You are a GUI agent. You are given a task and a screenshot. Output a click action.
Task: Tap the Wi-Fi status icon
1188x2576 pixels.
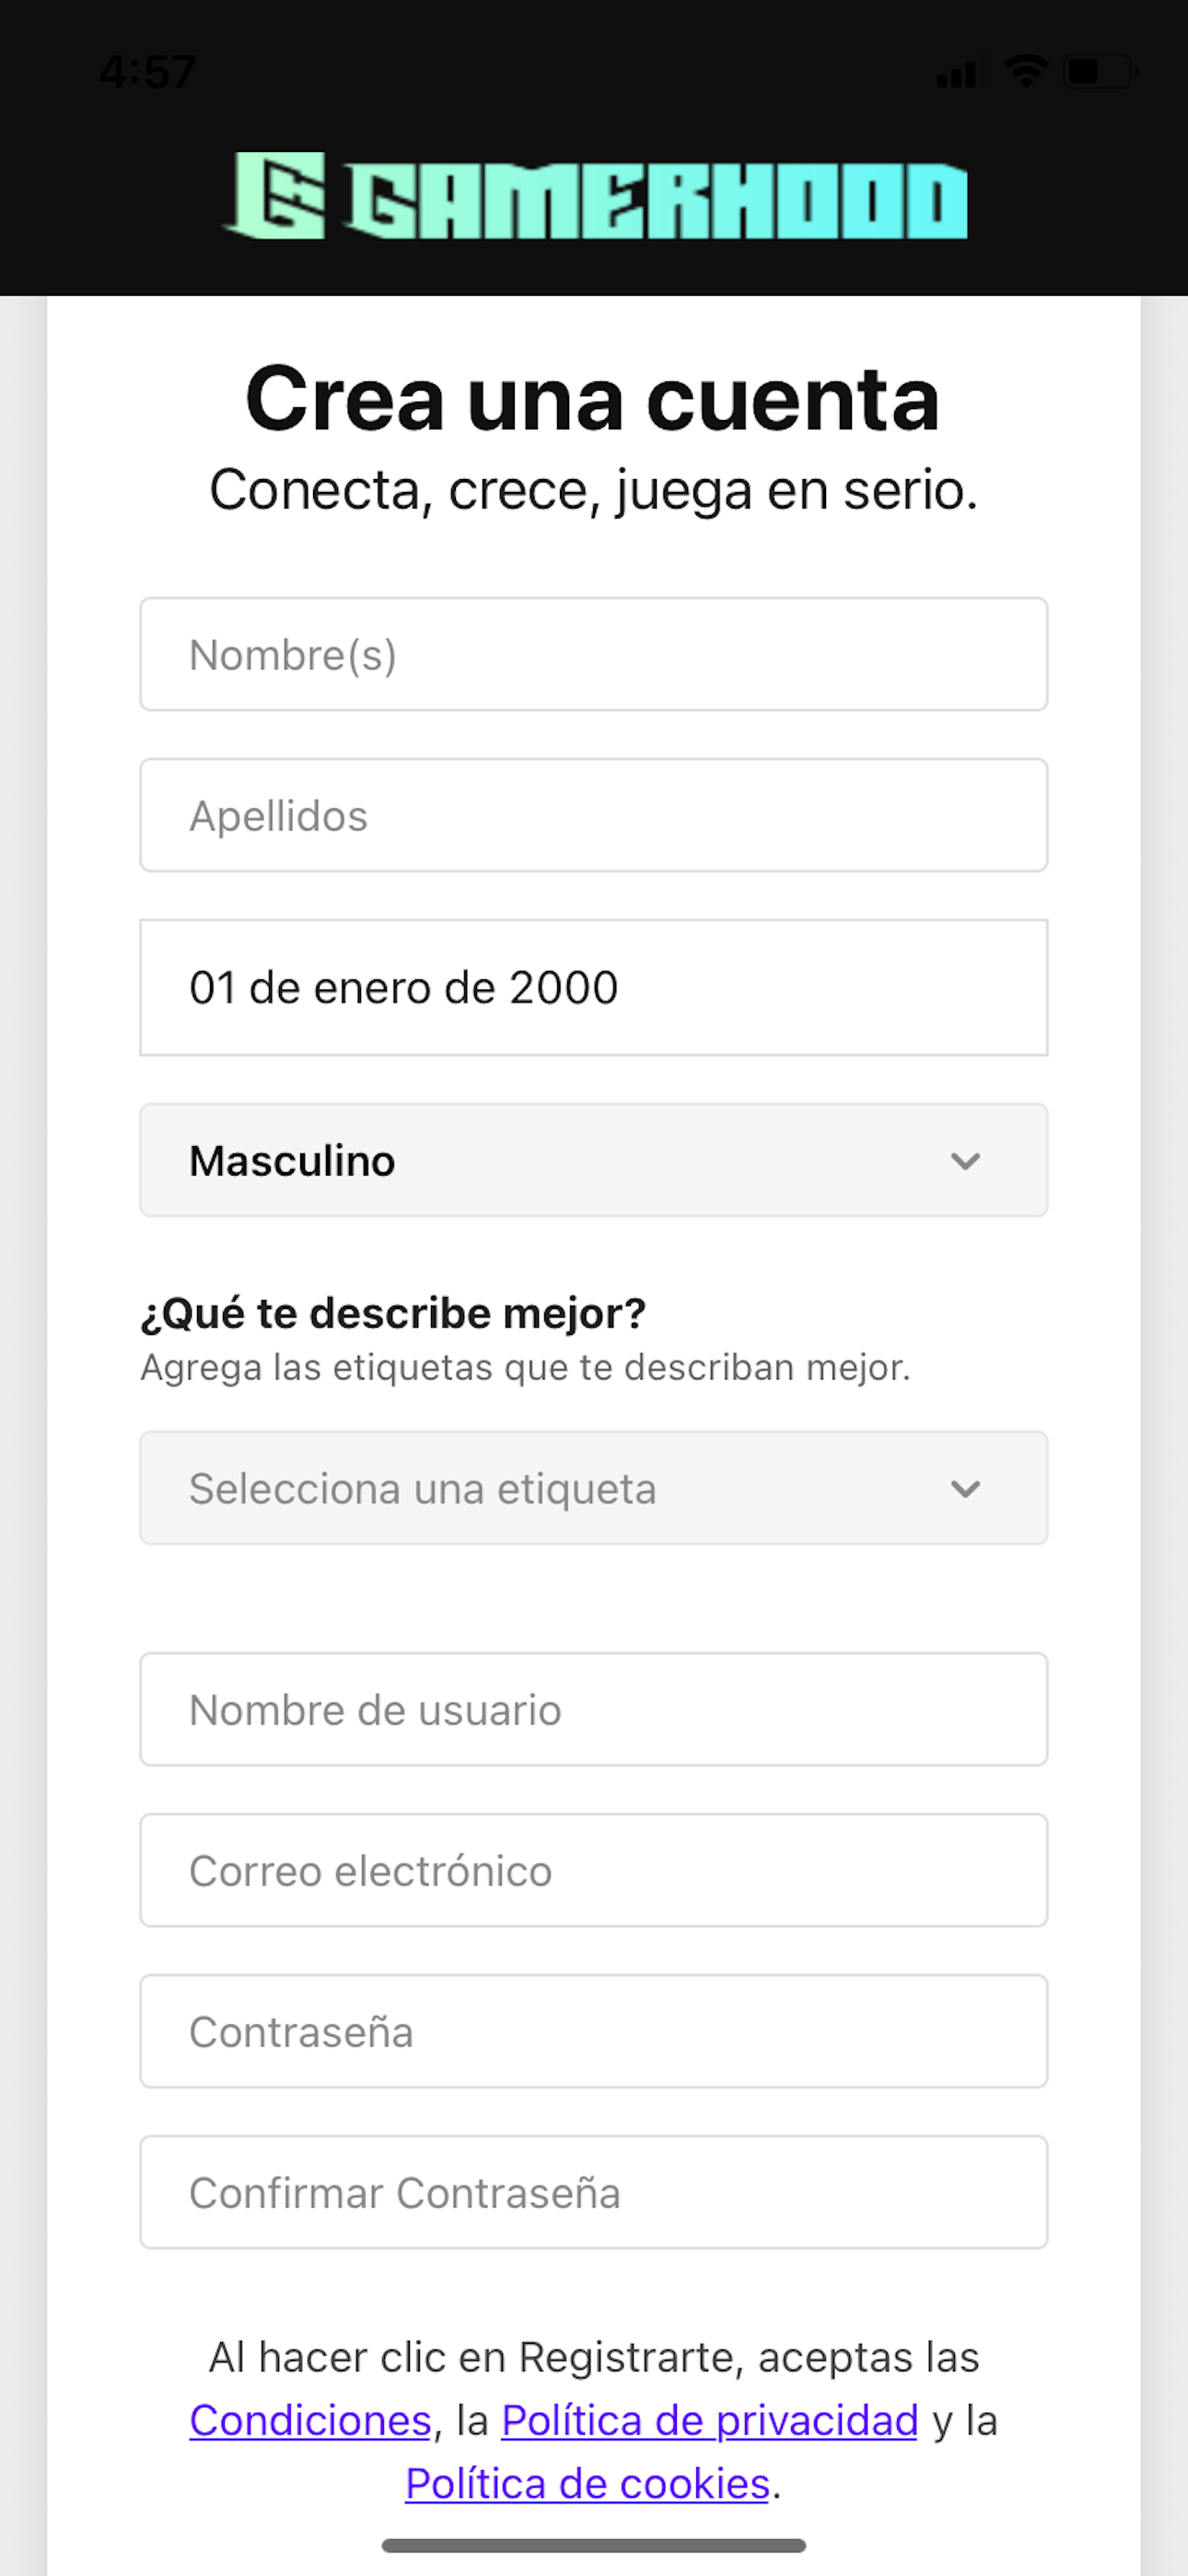pyautogui.click(x=1025, y=71)
